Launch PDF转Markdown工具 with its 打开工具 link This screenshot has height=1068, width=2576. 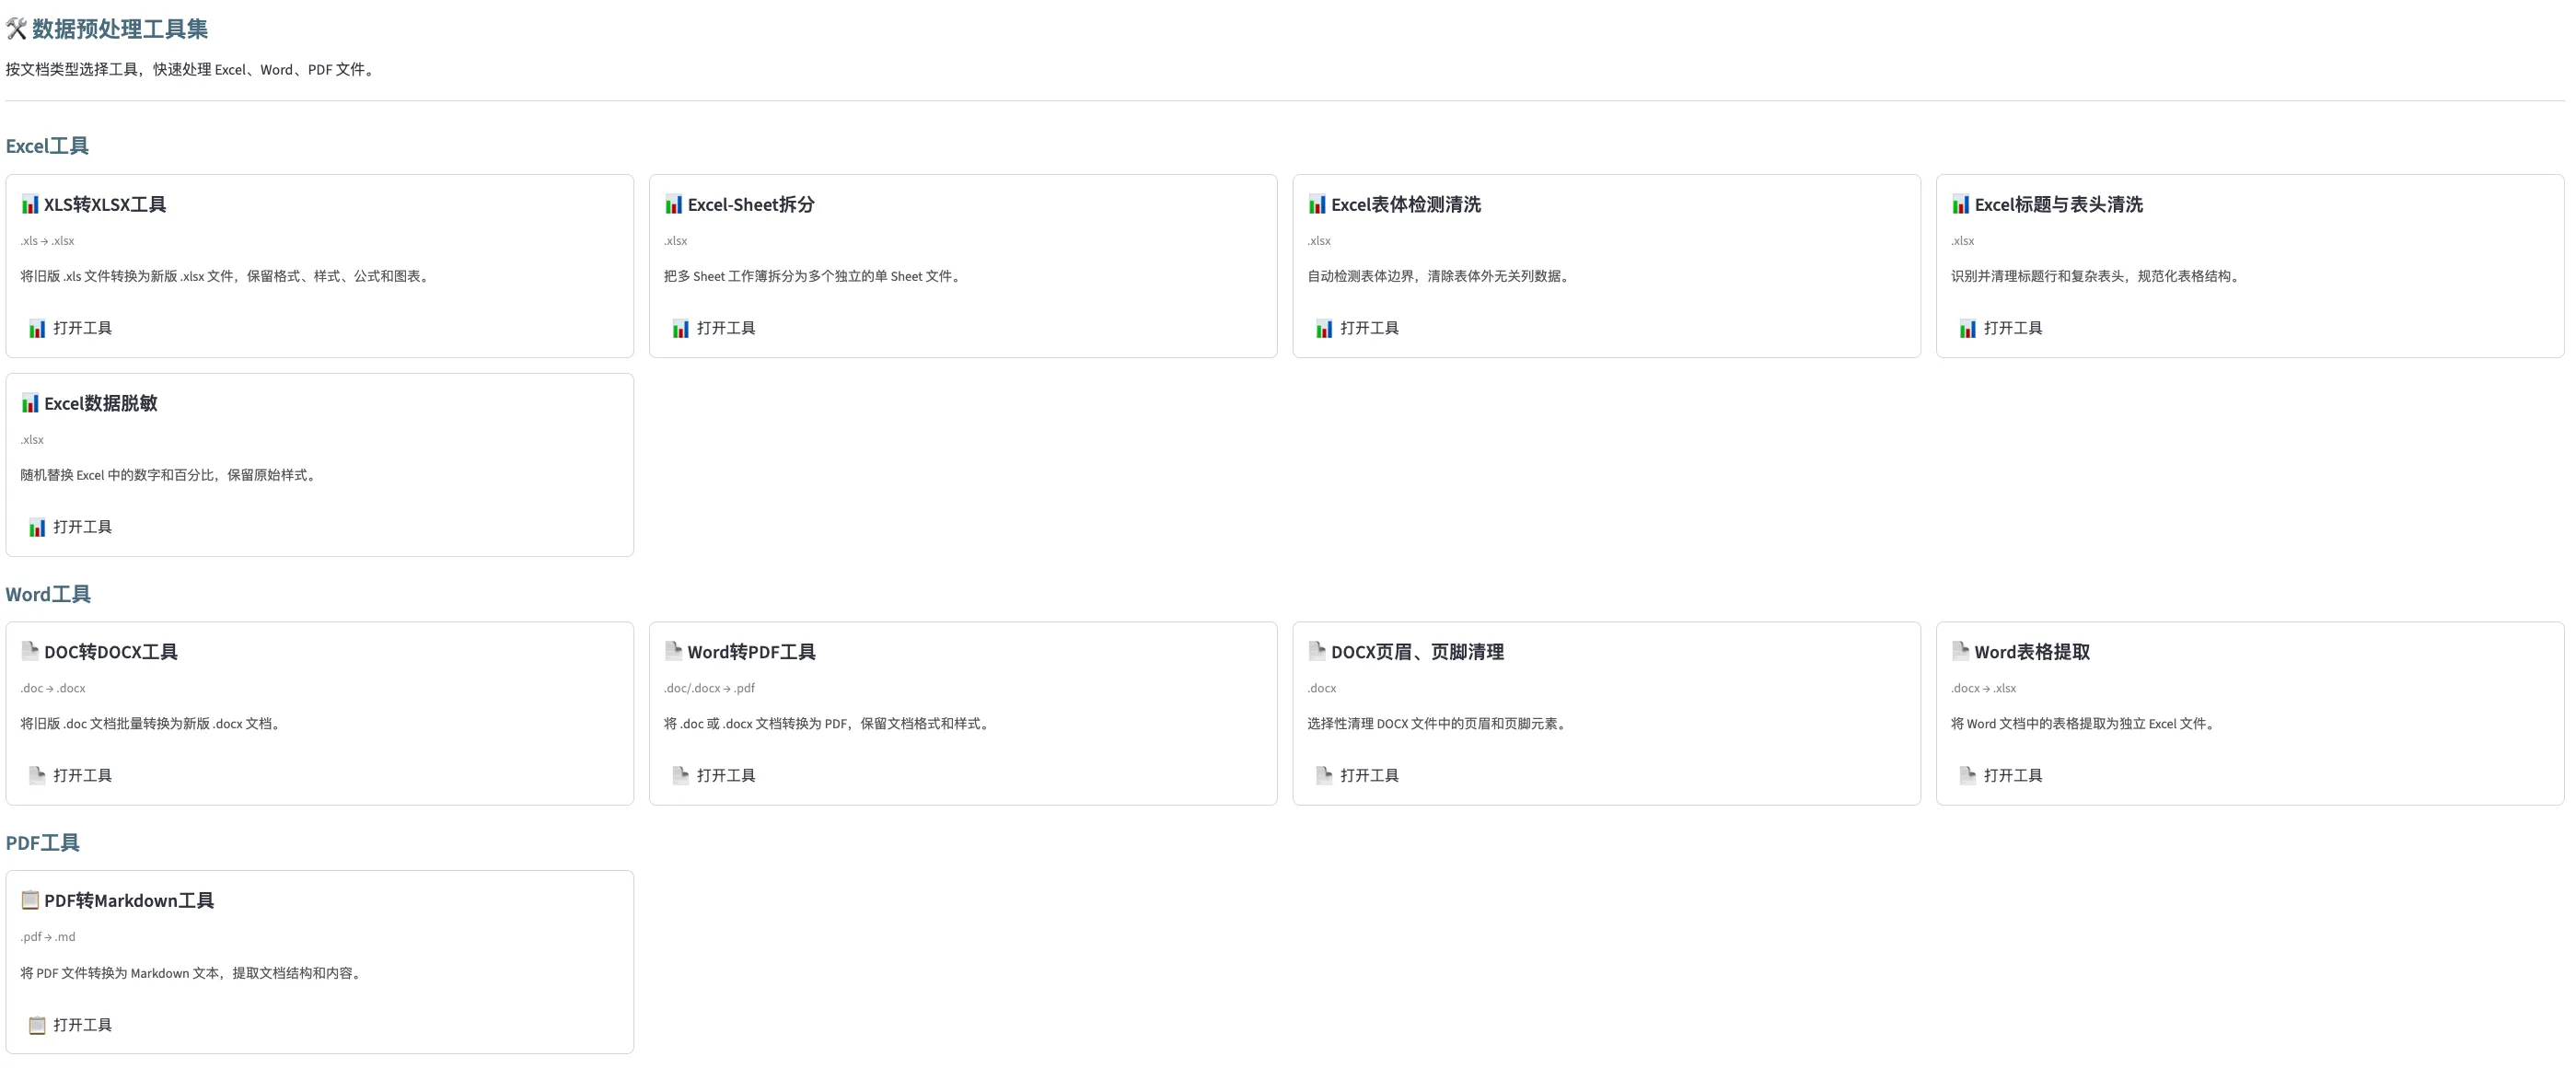tap(71, 1025)
